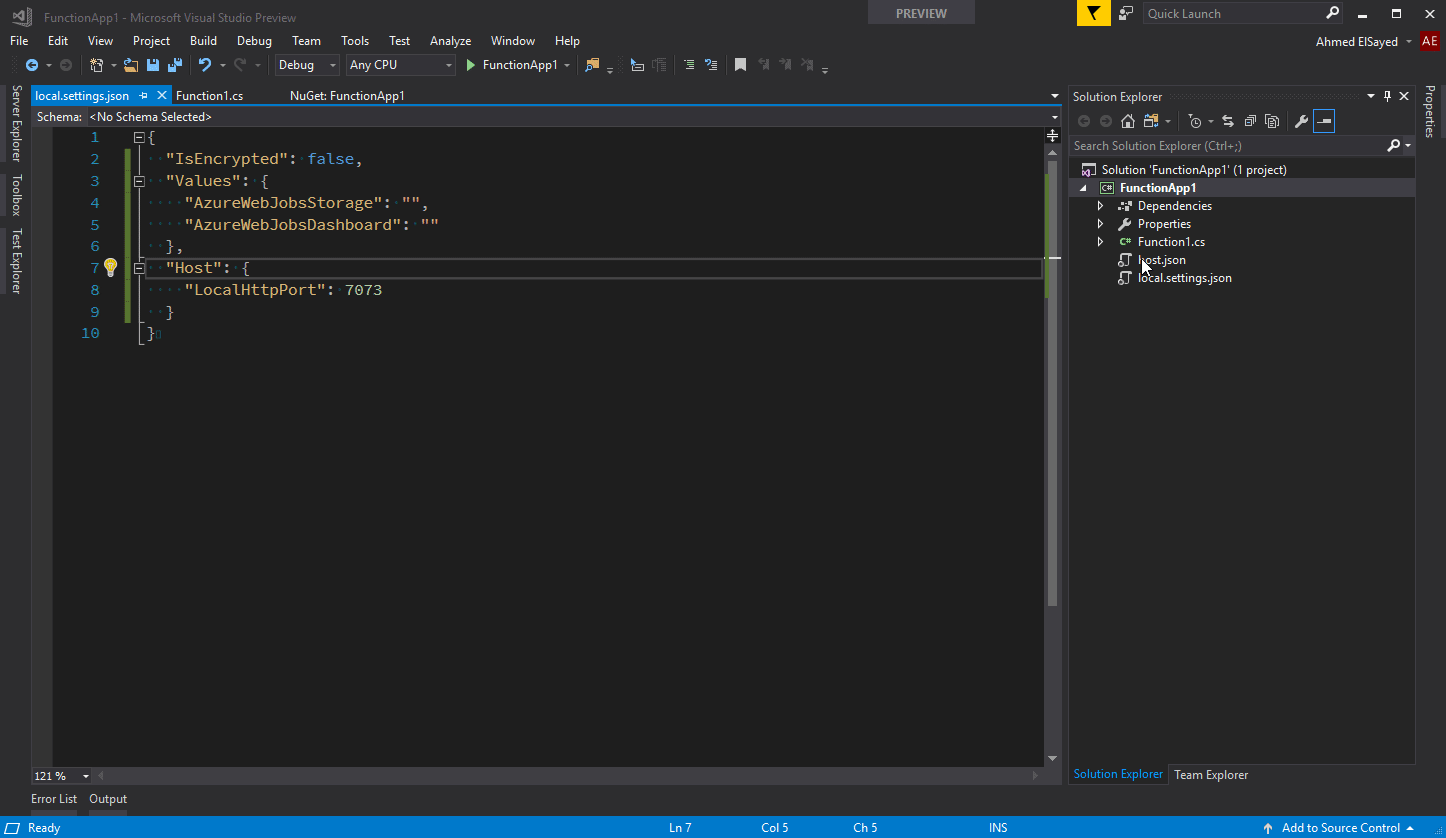The width and height of the screenshot is (1446, 838).
Task: Open the FunctionApp1 start target dropdown arrow
Action: 567,65
